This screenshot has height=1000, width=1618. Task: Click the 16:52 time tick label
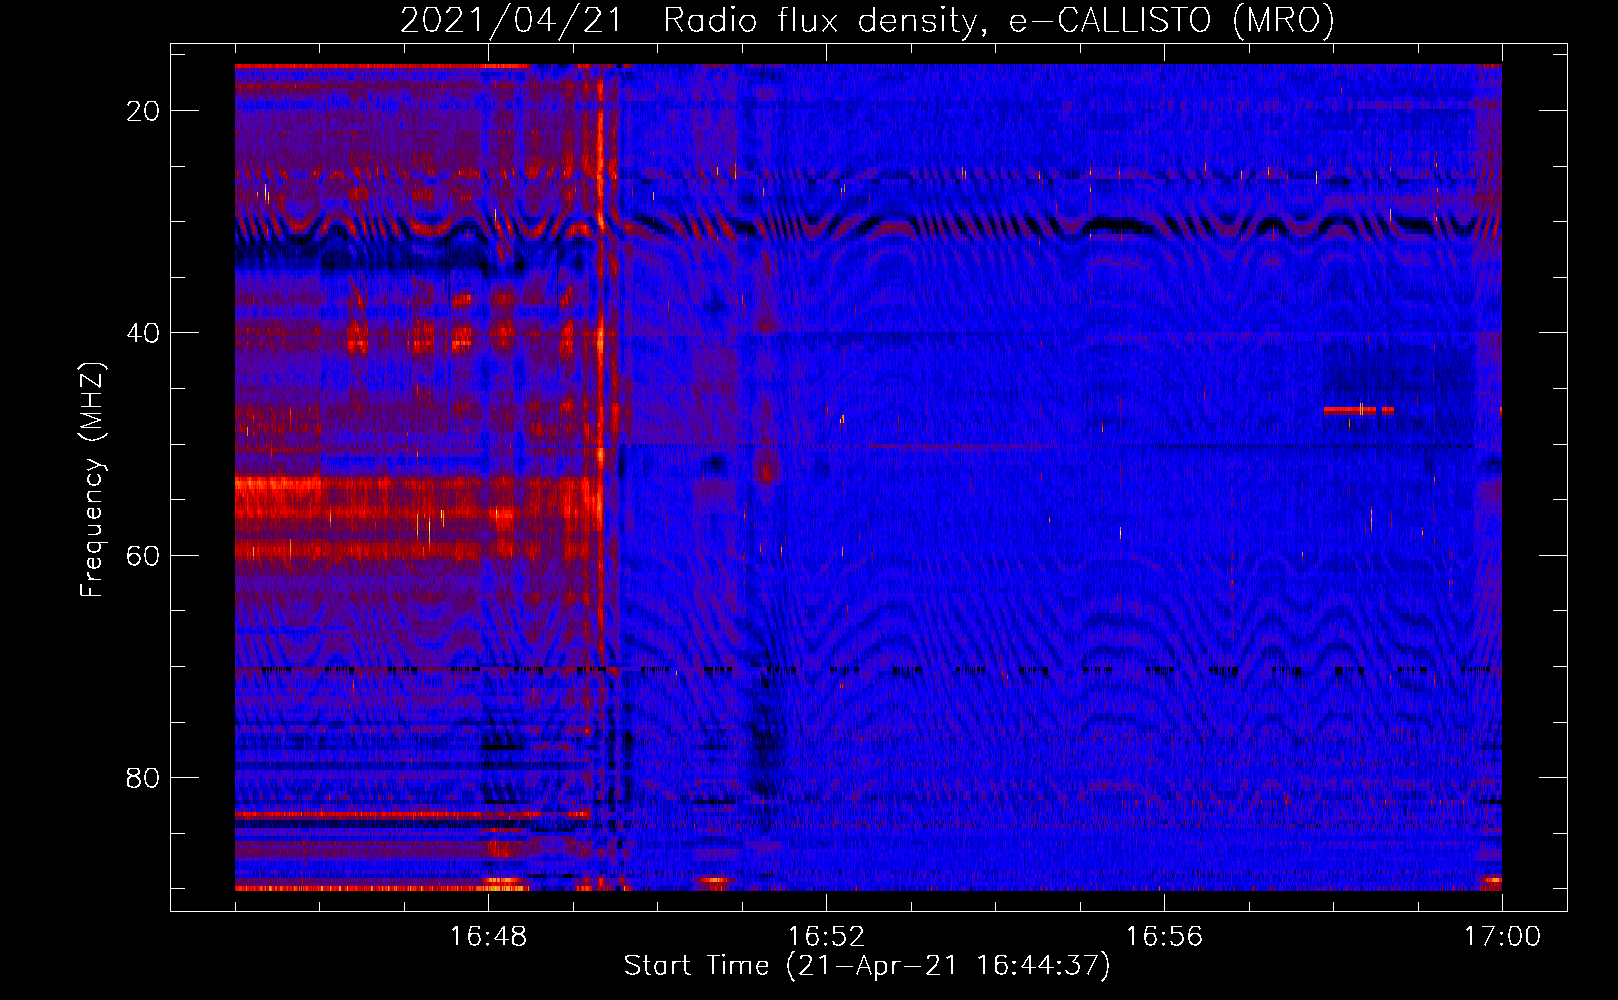[826, 937]
